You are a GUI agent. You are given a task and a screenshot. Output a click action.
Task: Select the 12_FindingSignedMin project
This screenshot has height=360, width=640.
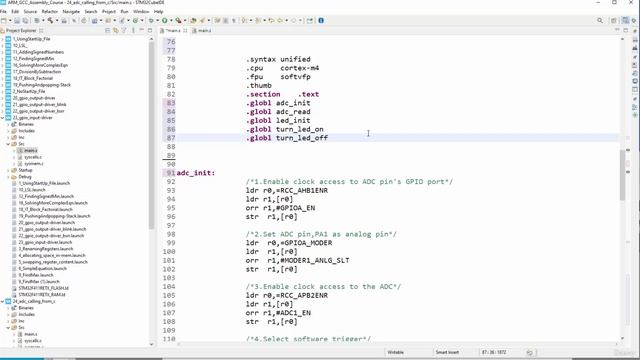[33, 59]
